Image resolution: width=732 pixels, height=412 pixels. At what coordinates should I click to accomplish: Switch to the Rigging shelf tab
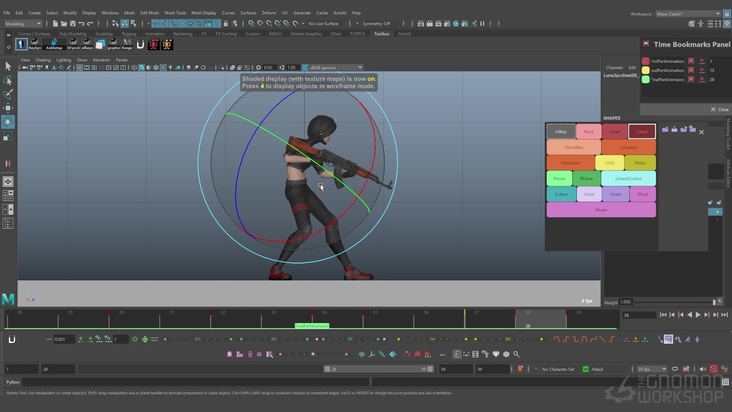(x=127, y=33)
